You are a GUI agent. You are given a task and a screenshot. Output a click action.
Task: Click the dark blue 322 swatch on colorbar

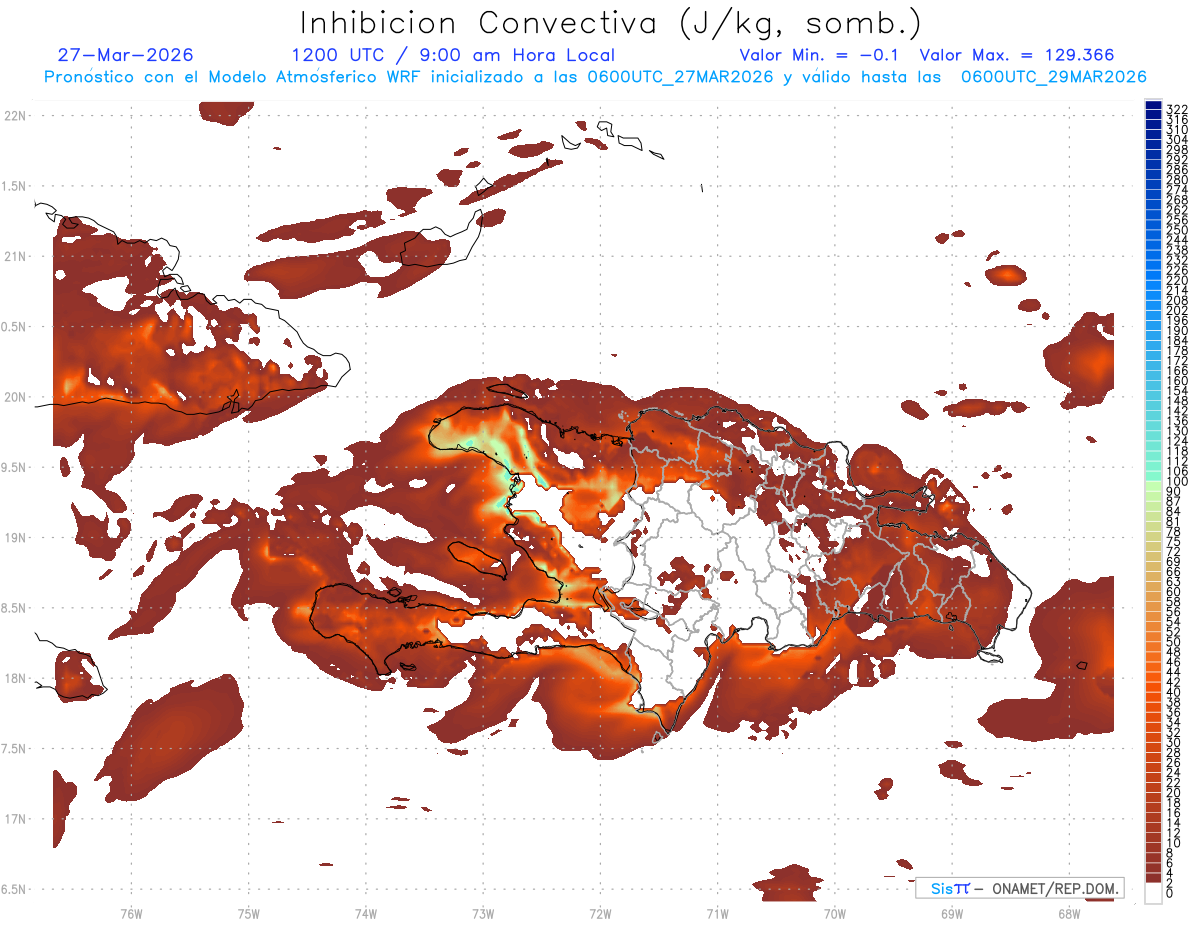tap(1153, 106)
